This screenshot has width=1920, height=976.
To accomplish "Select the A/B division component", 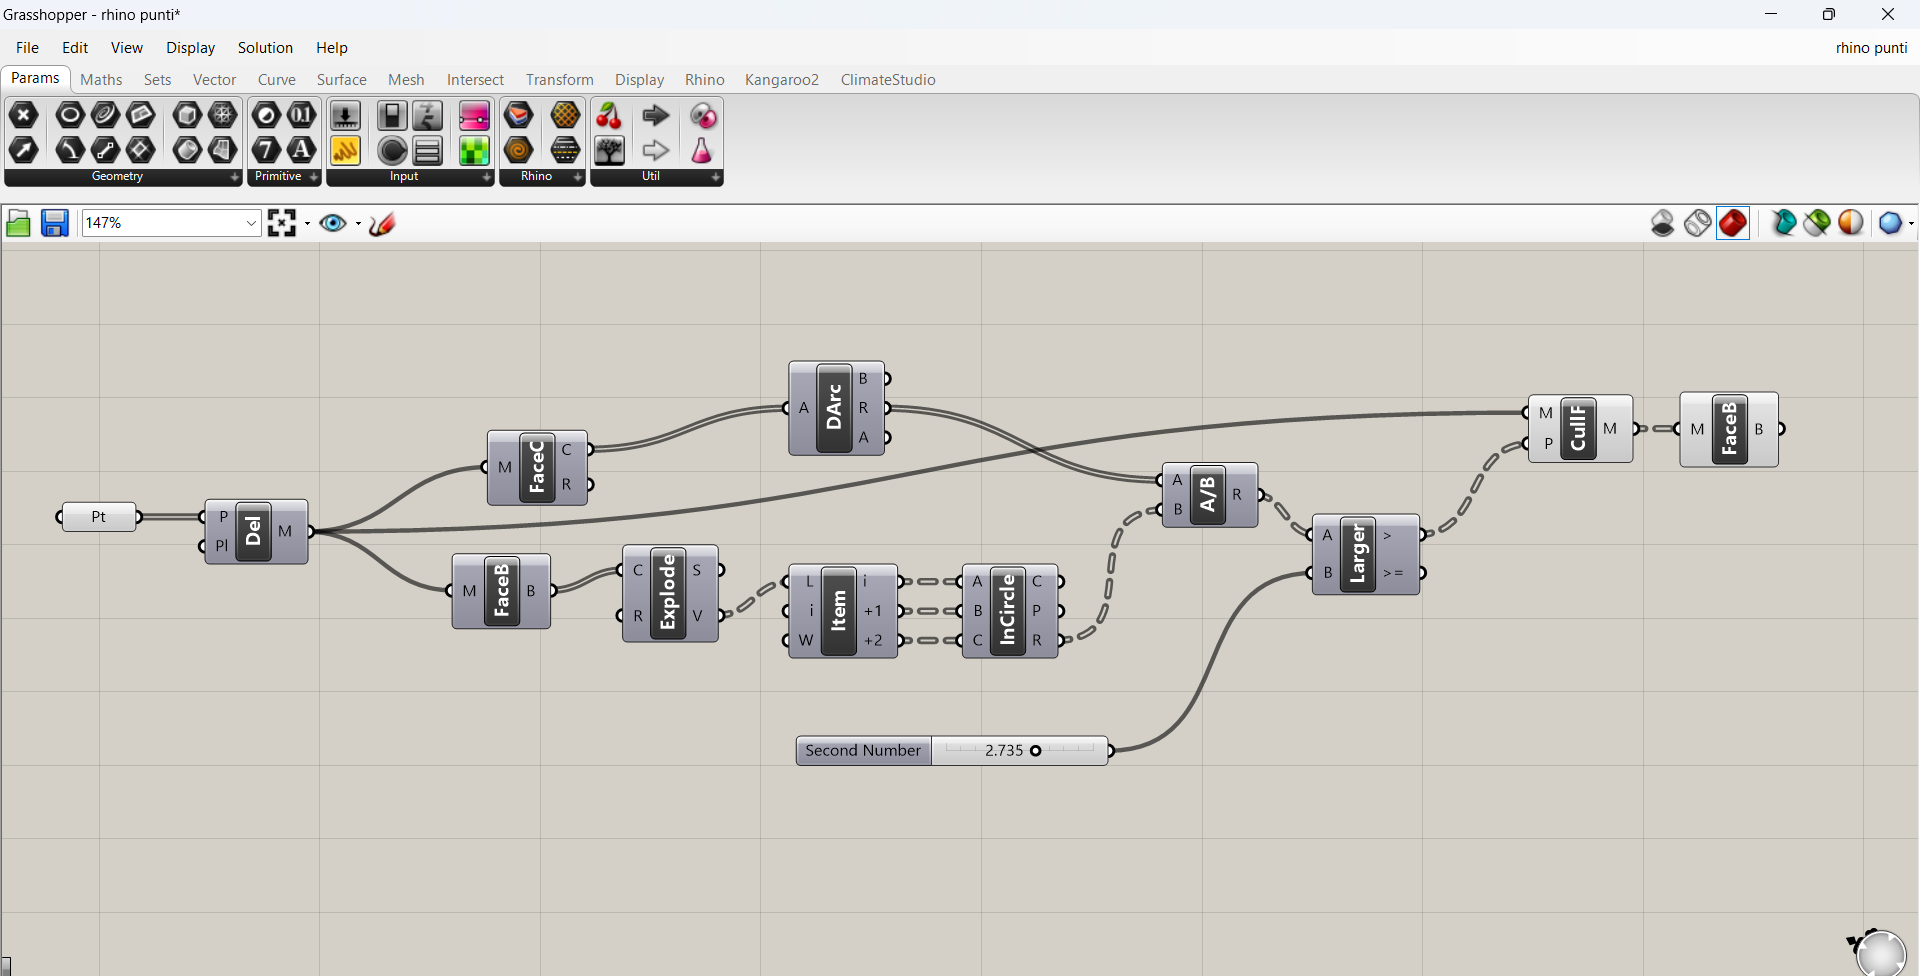I will point(1208,494).
